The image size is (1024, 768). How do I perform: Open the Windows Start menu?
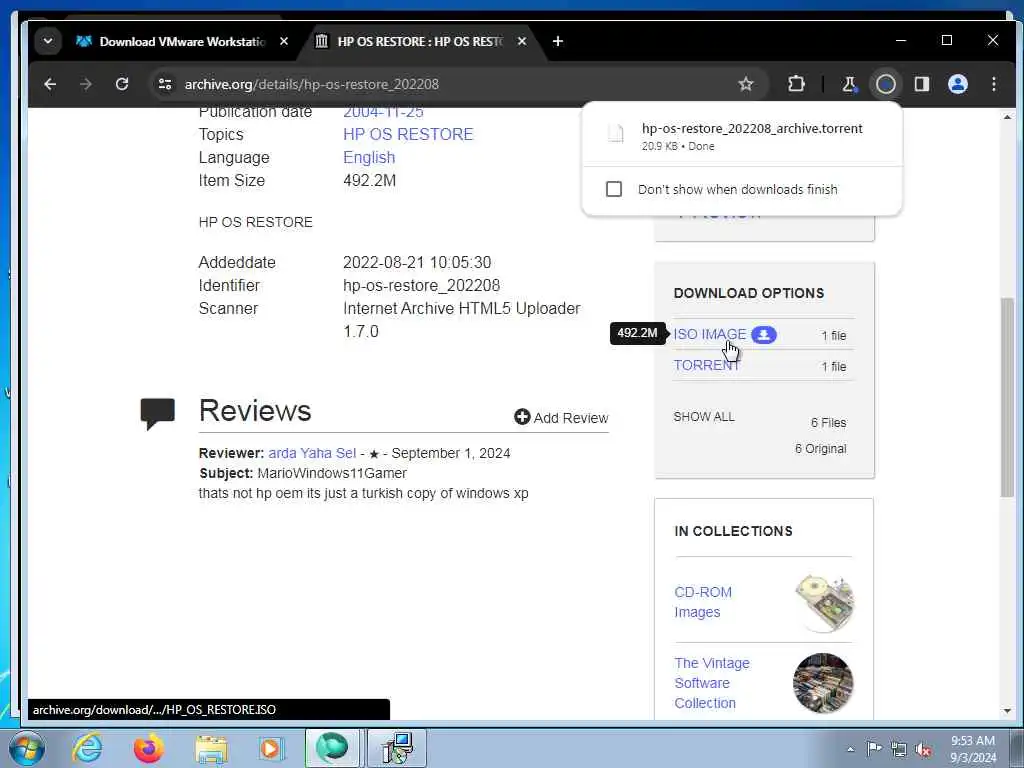click(x=25, y=748)
